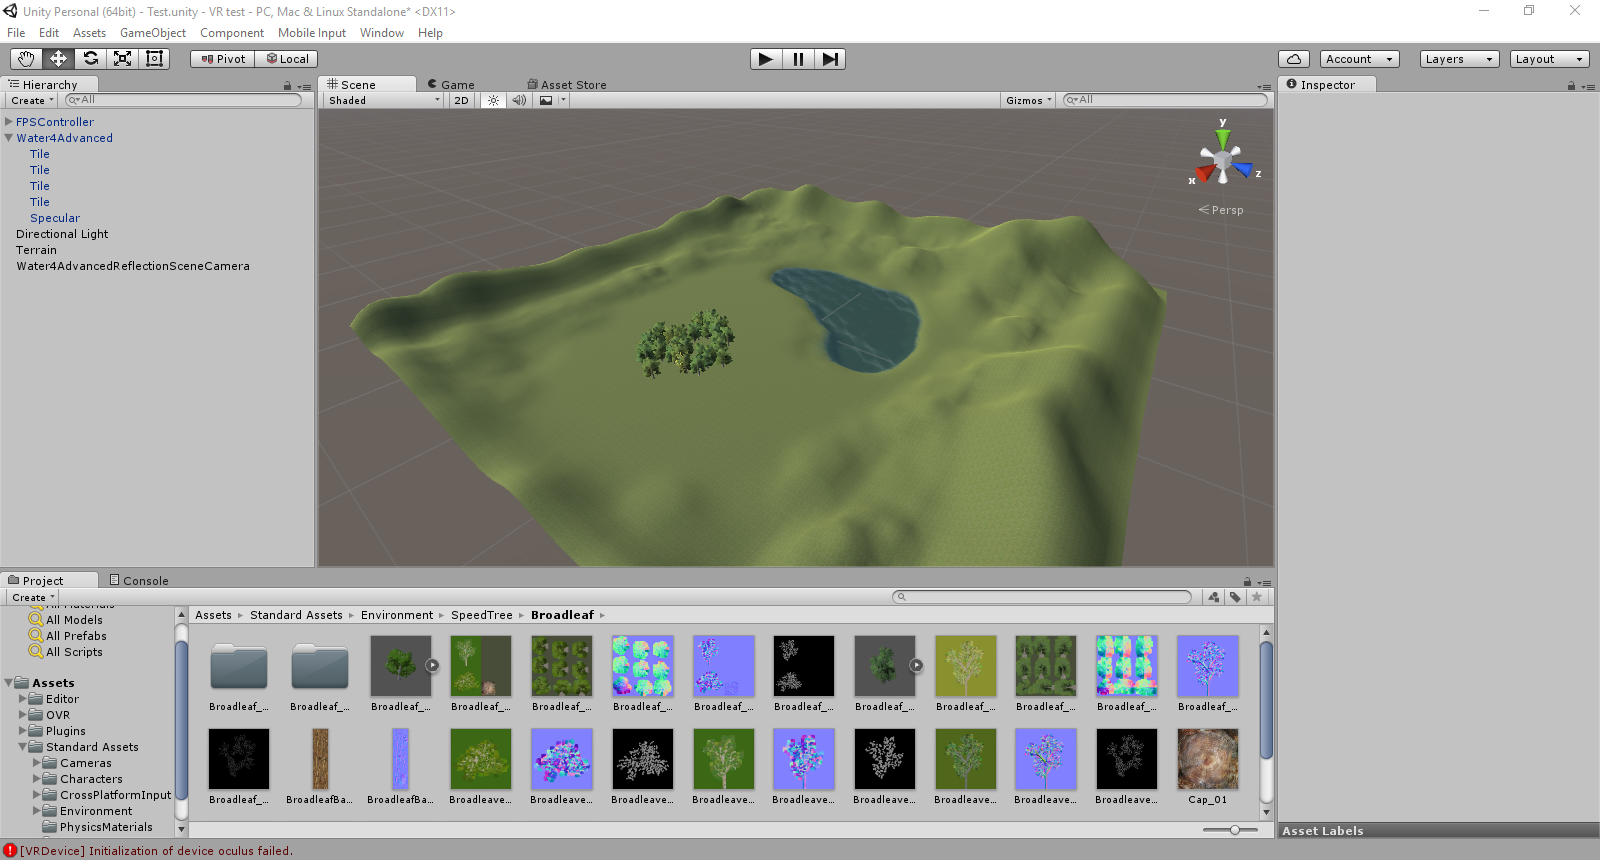Open cloud services panel
1600x860 pixels.
point(1294,59)
